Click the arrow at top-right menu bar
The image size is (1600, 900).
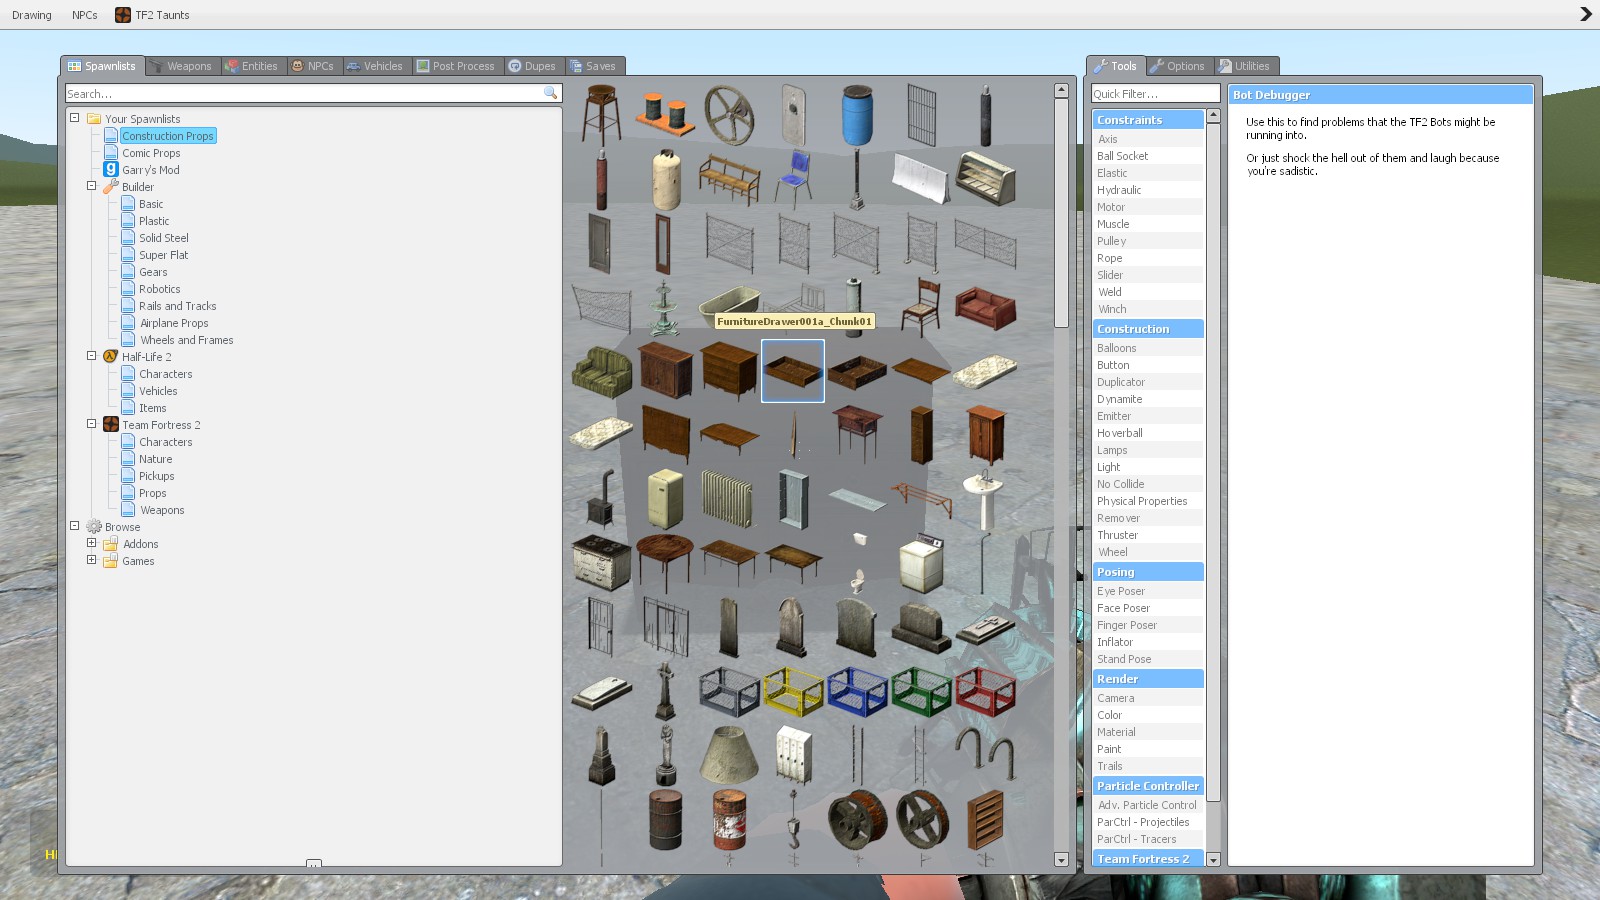pyautogui.click(x=1585, y=14)
